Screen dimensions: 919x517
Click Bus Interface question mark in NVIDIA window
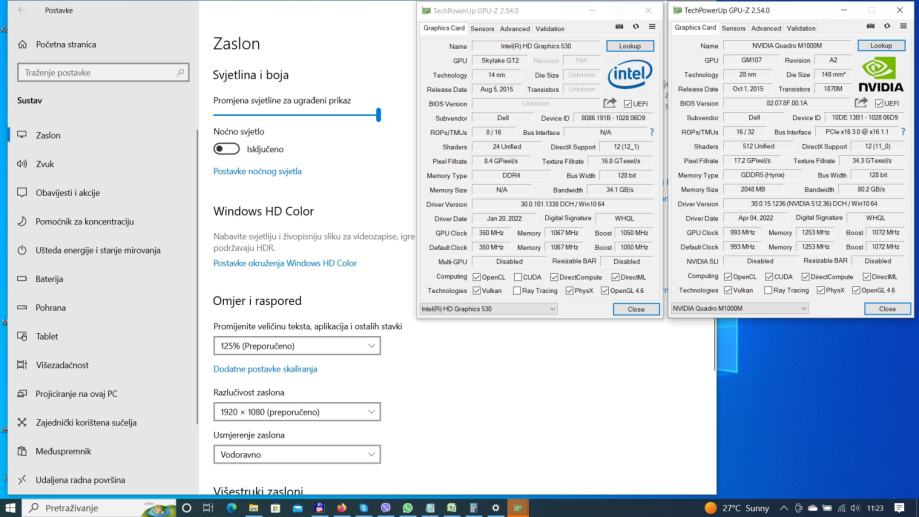pyautogui.click(x=903, y=132)
